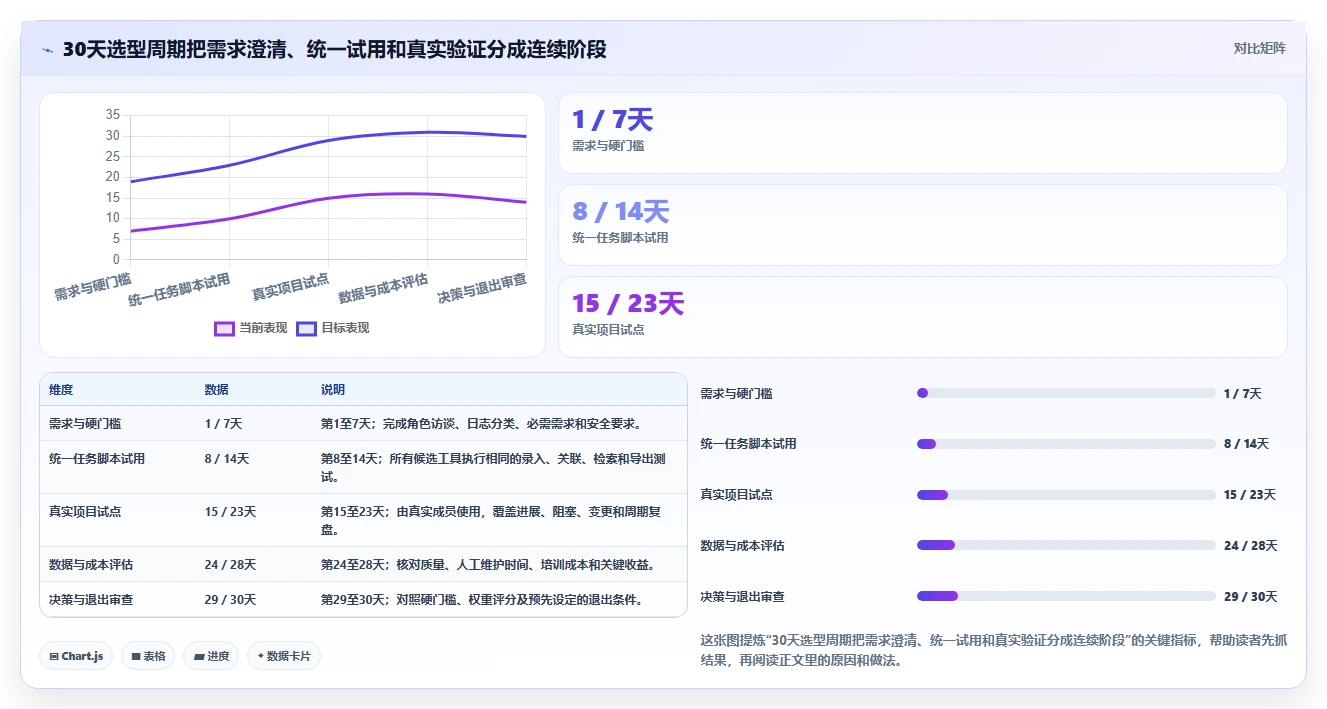The height and width of the screenshot is (709, 1327).
Task: Select the 1 / 7天 data card value
Action: [612, 120]
